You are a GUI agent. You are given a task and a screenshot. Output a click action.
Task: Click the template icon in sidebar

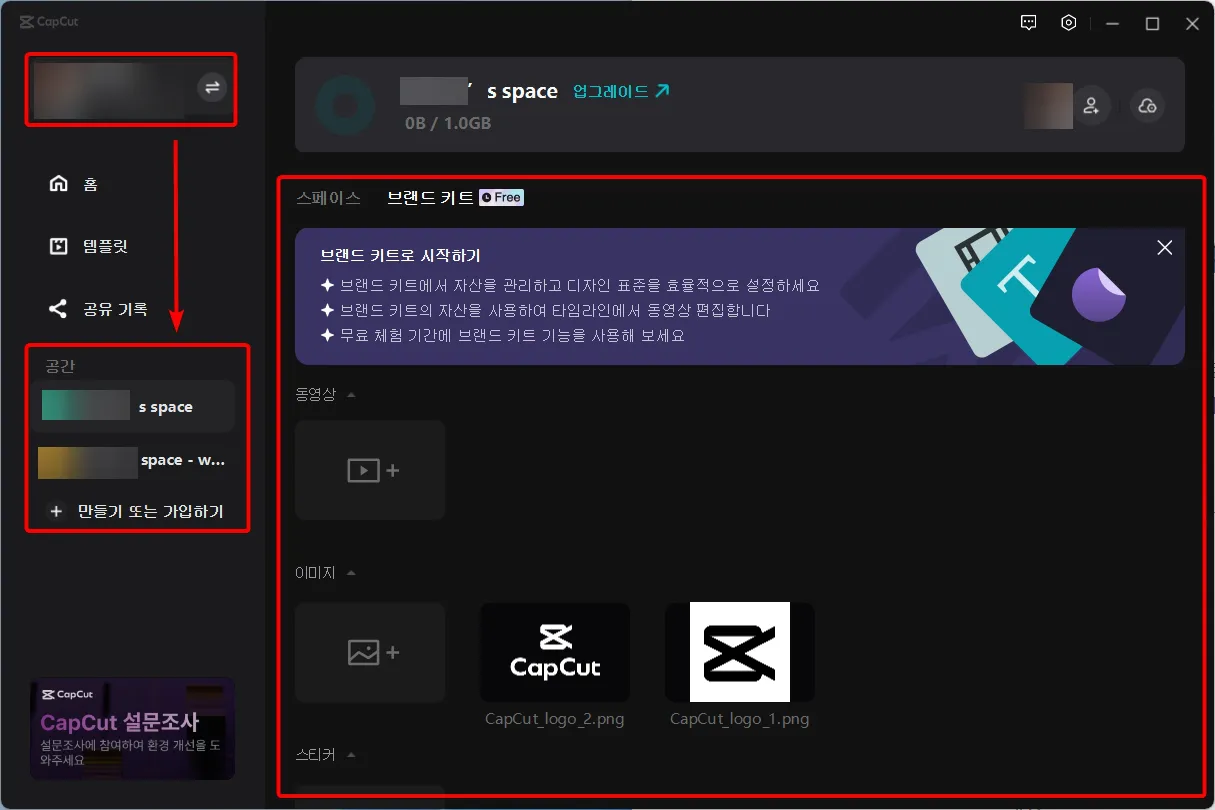(59, 246)
